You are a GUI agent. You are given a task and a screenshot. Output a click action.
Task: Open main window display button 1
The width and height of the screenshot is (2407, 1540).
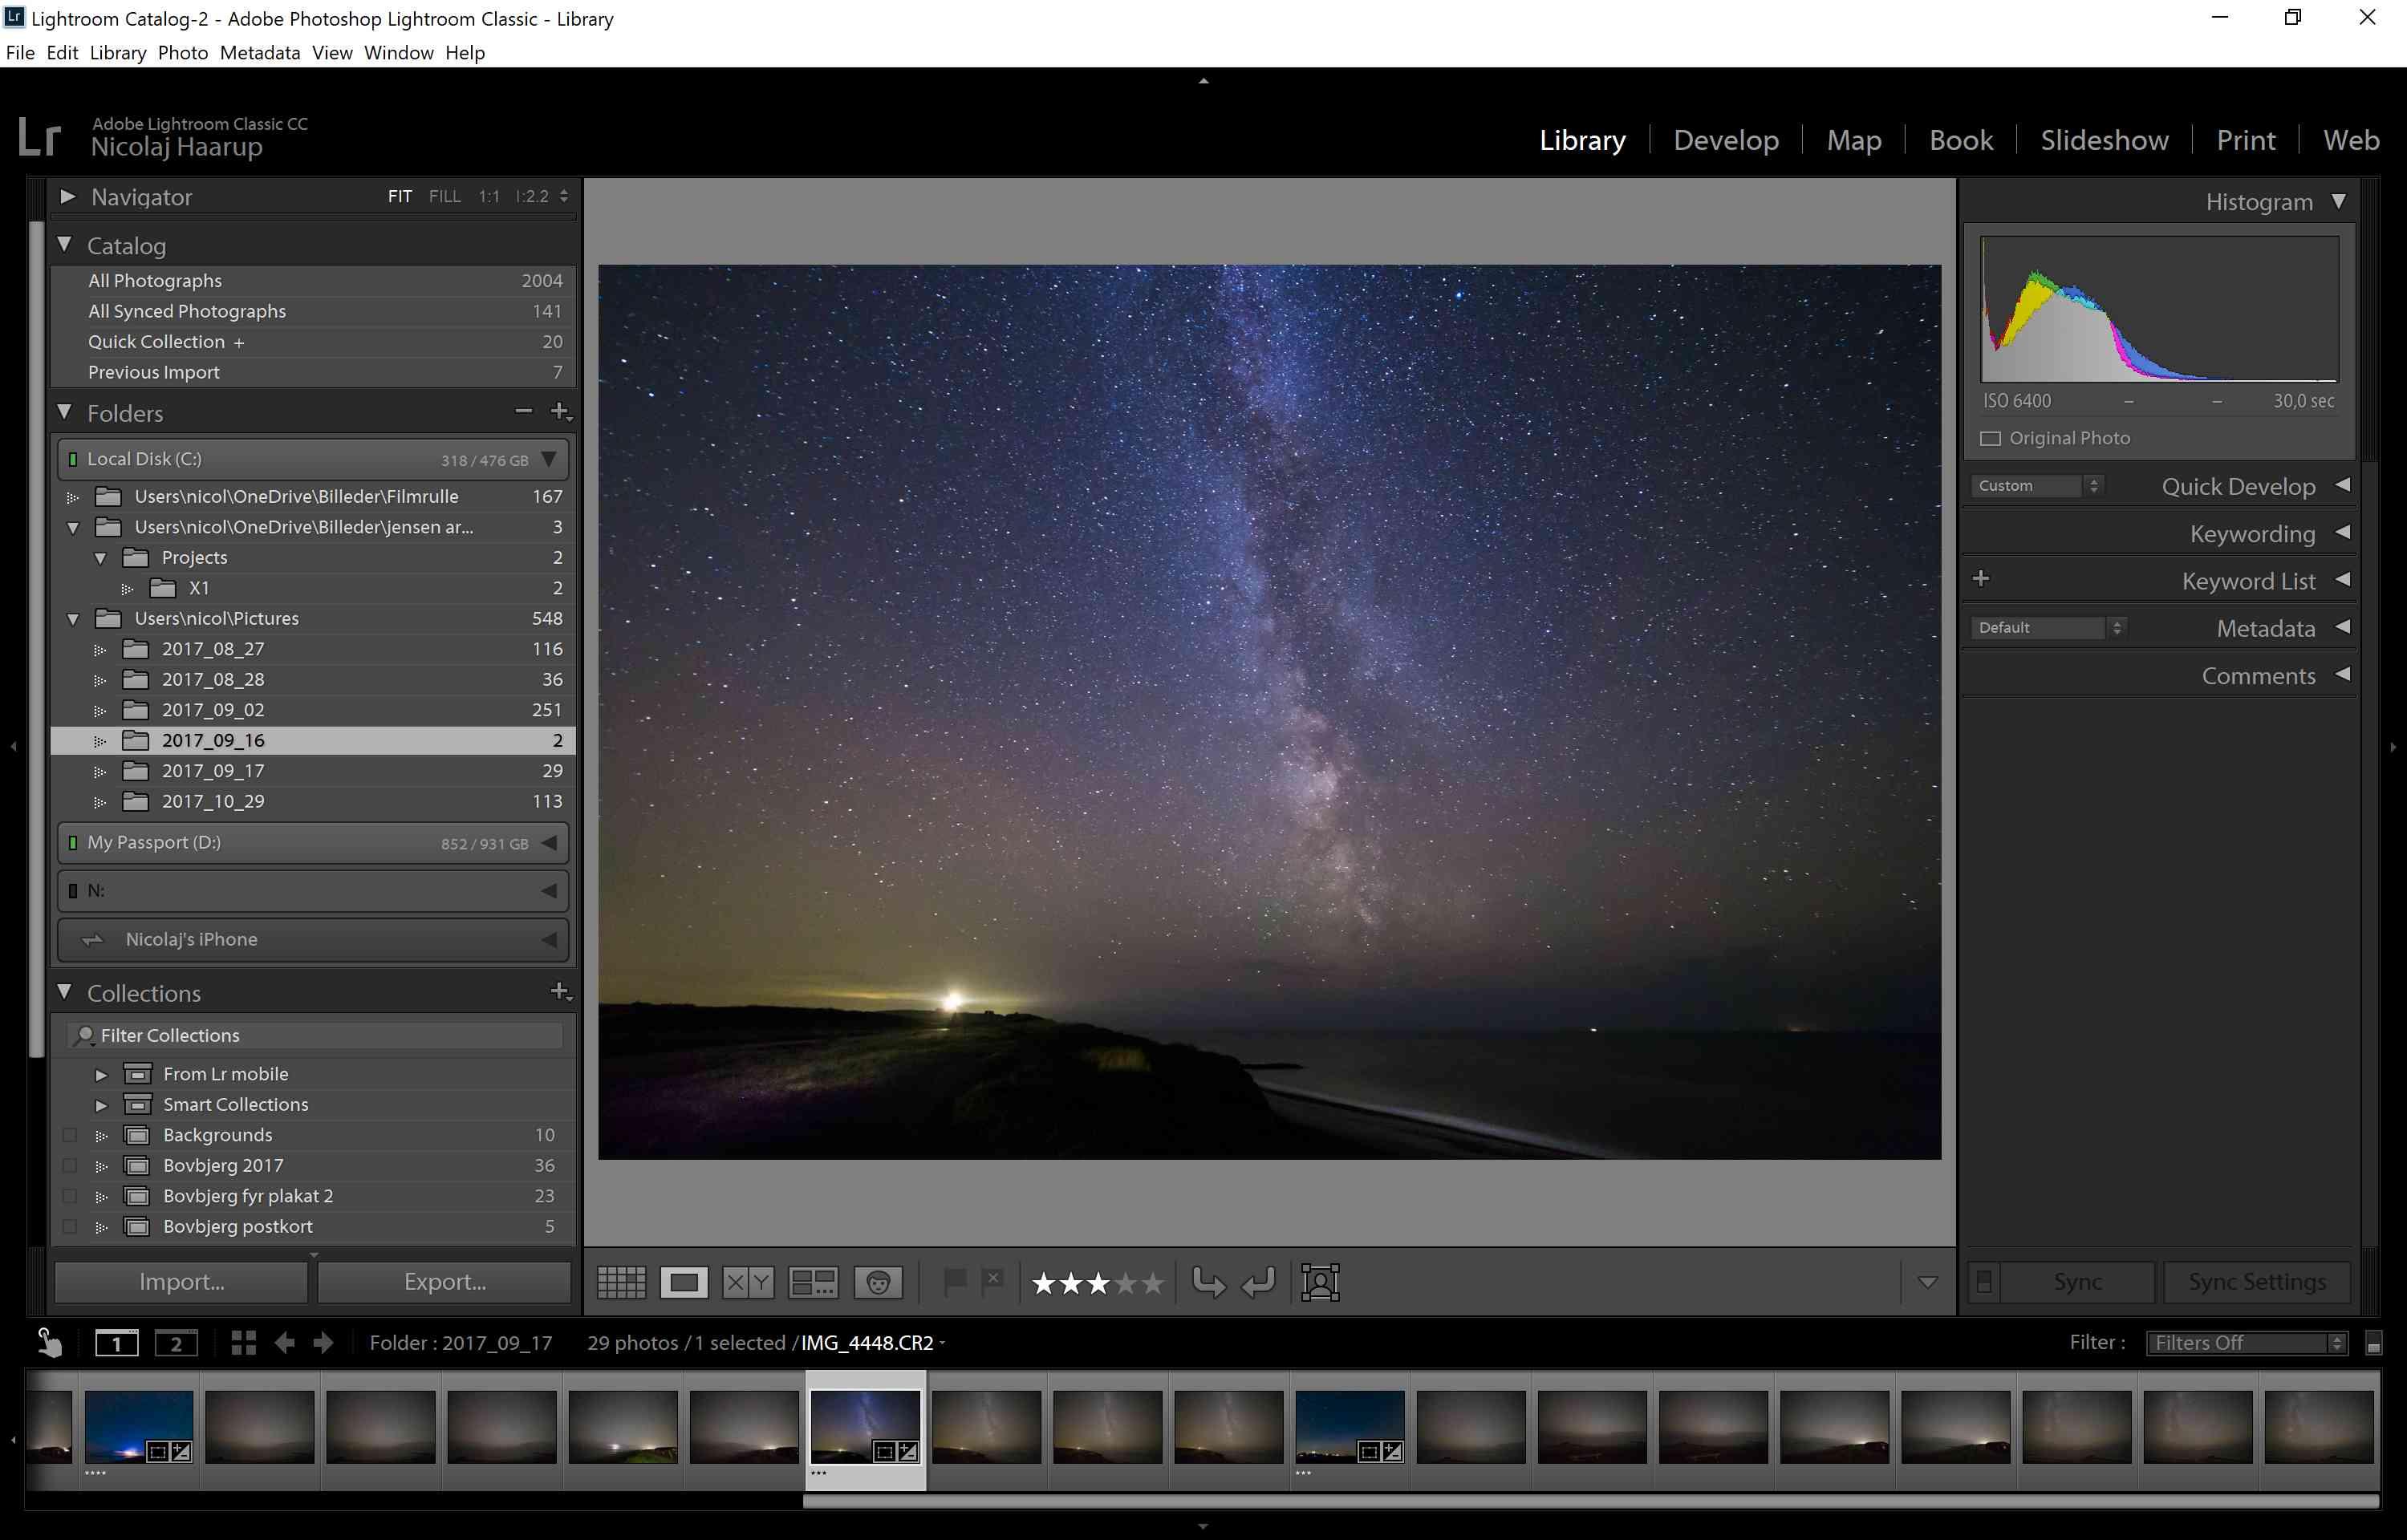point(116,1343)
